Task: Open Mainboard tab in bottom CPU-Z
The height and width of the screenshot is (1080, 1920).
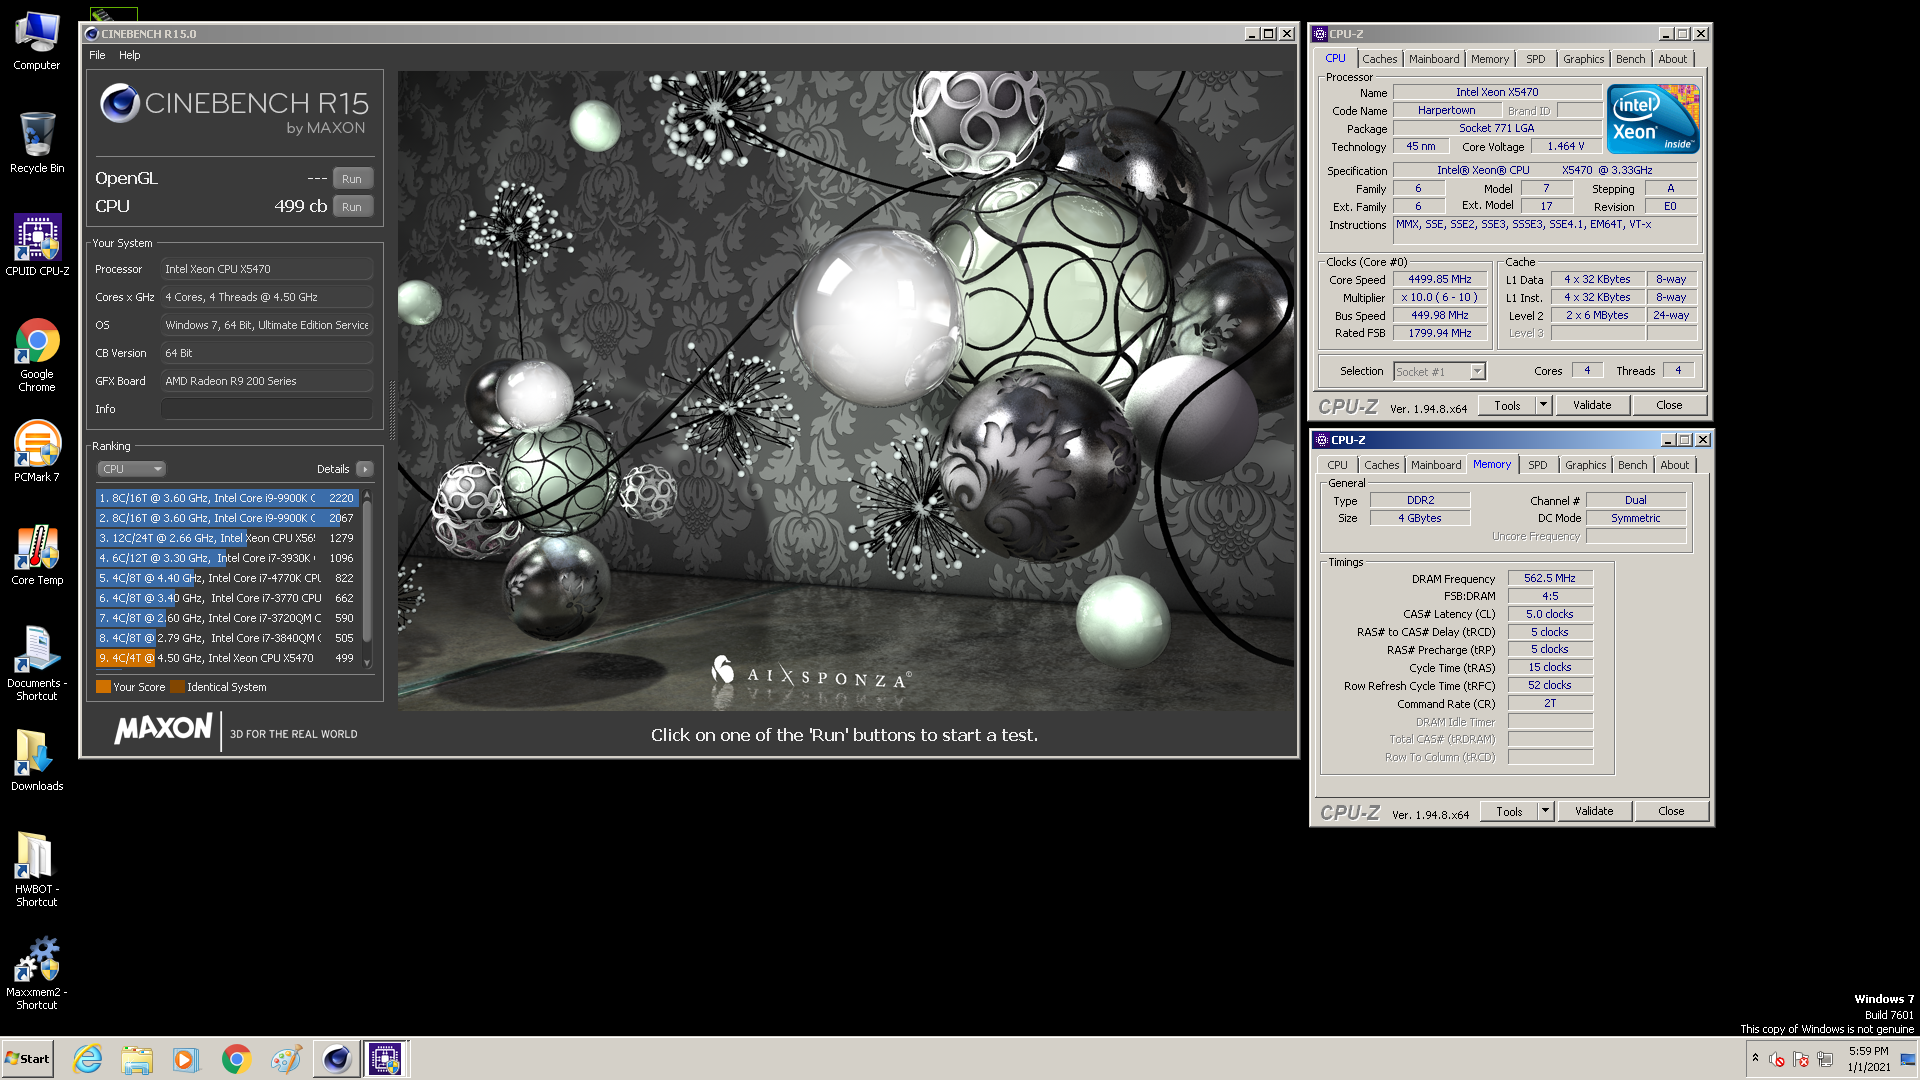Action: [x=1436, y=465]
